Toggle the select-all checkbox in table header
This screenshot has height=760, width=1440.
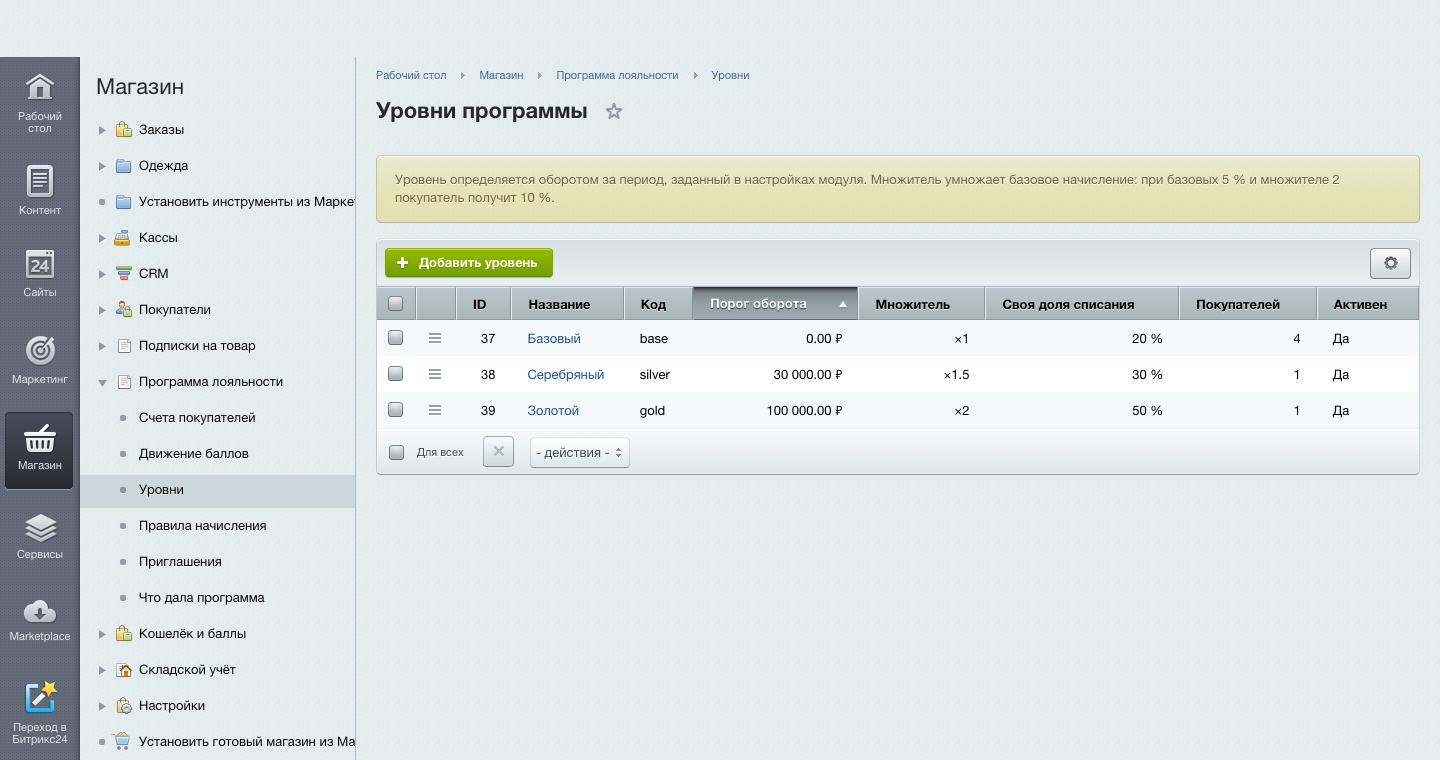point(395,304)
